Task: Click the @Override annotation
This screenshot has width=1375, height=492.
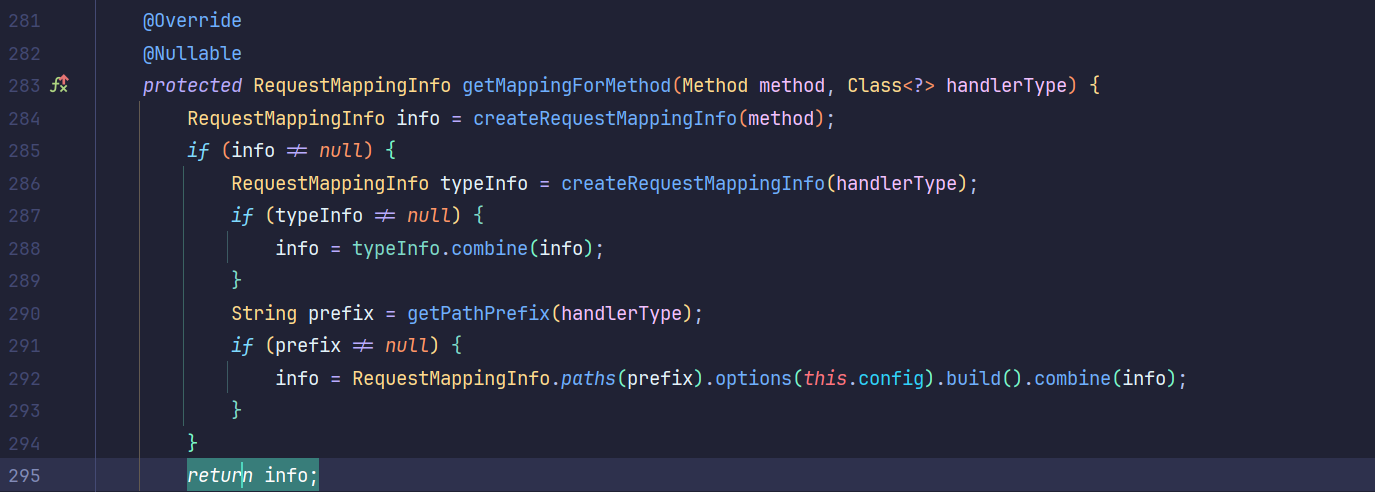Action: (x=192, y=20)
